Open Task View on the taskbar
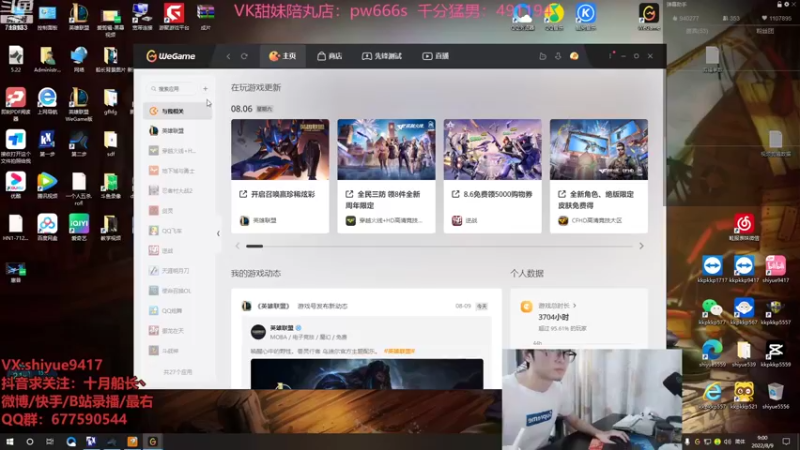 tap(49, 441)
